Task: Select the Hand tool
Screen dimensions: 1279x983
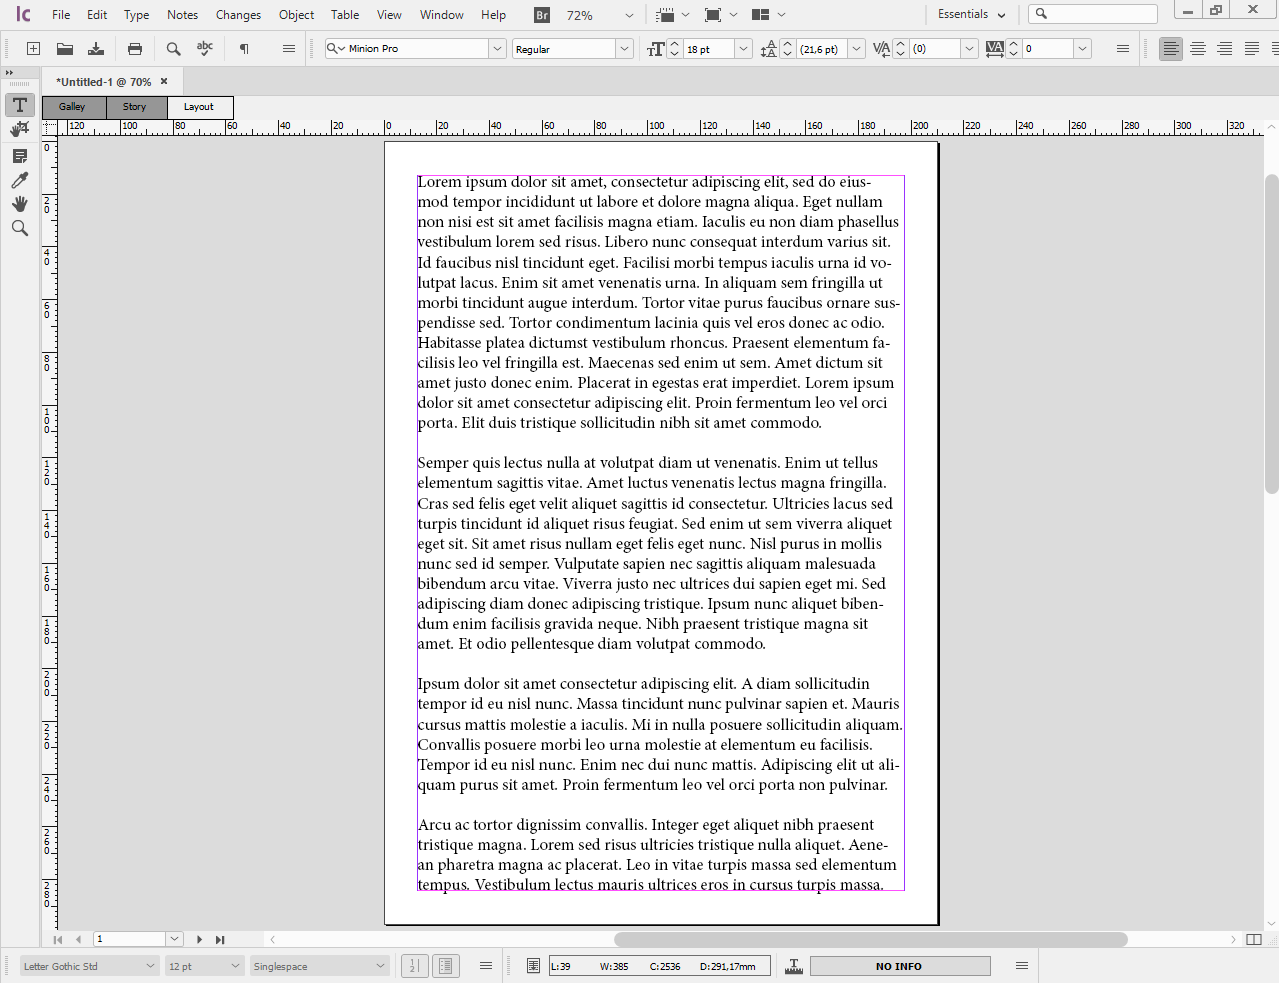Action: pos(19,204)
